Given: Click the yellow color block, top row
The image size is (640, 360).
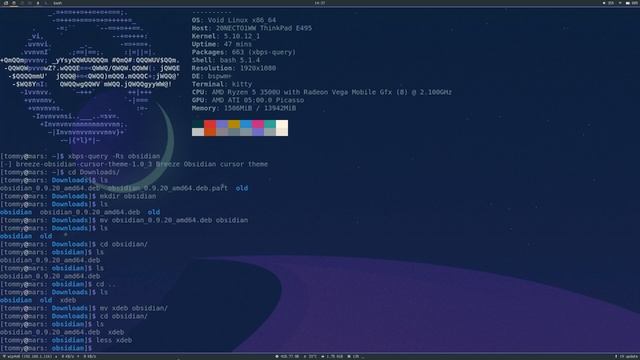Looking at the screenshot, I should click(x=234, y=124).
